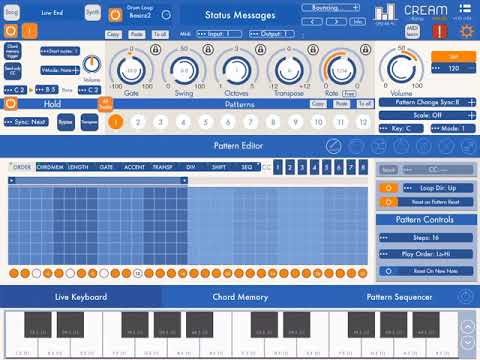Toggle the Transpose button beside Bypass
The height and width of the screenshot is (360, 480).
(x=89, y=122)
